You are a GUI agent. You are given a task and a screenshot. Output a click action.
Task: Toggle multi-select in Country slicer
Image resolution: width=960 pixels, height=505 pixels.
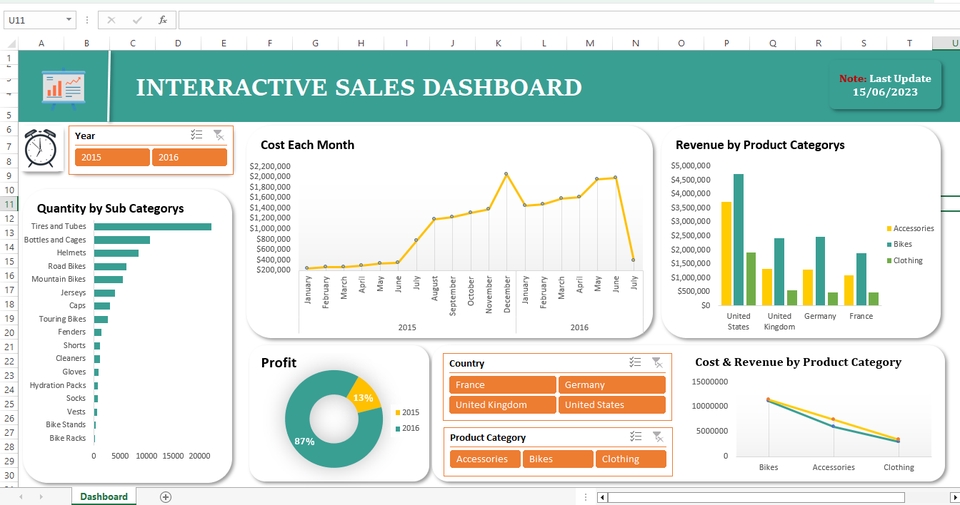(635, 362)
